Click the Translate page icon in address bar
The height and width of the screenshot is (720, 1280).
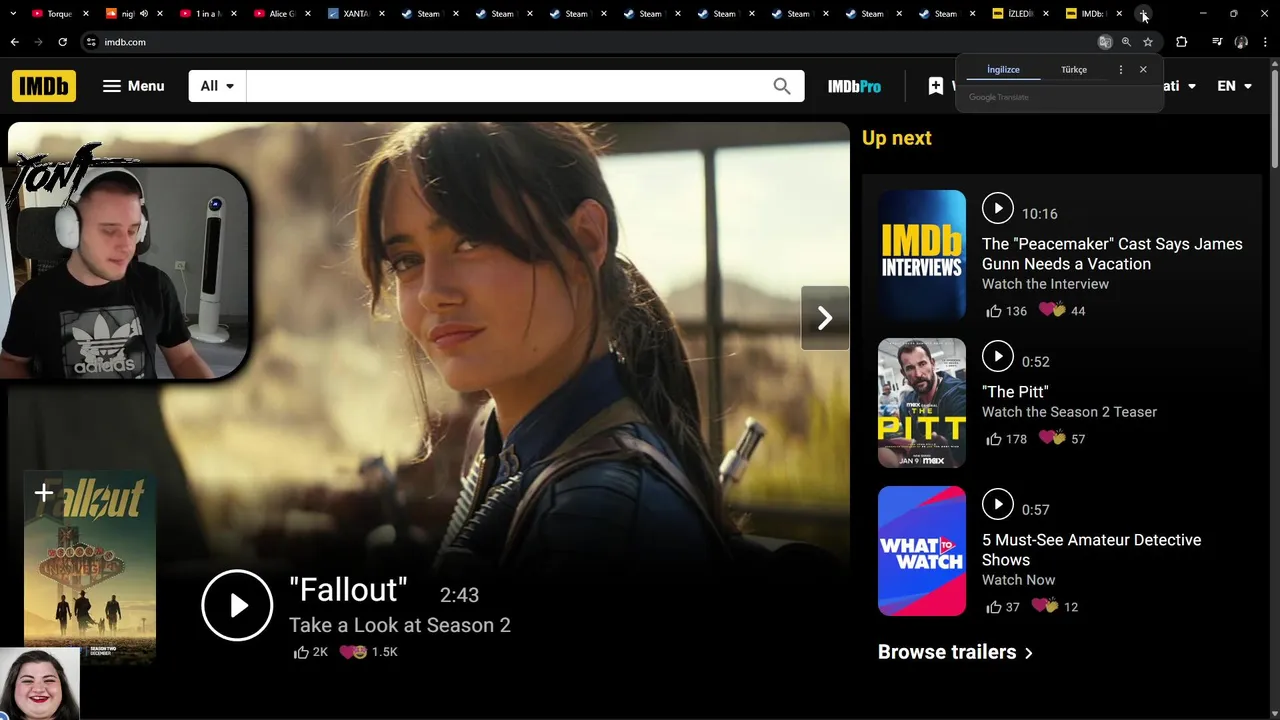click(1105, 42)
